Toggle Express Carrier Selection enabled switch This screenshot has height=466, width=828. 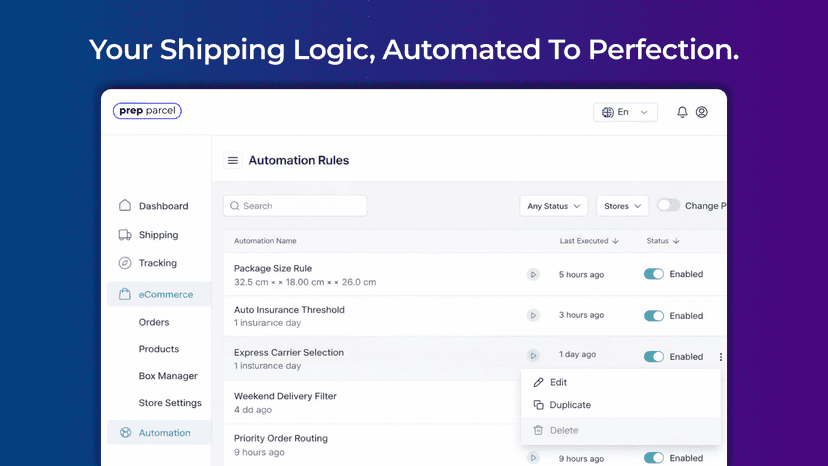(x=654, y=357)
